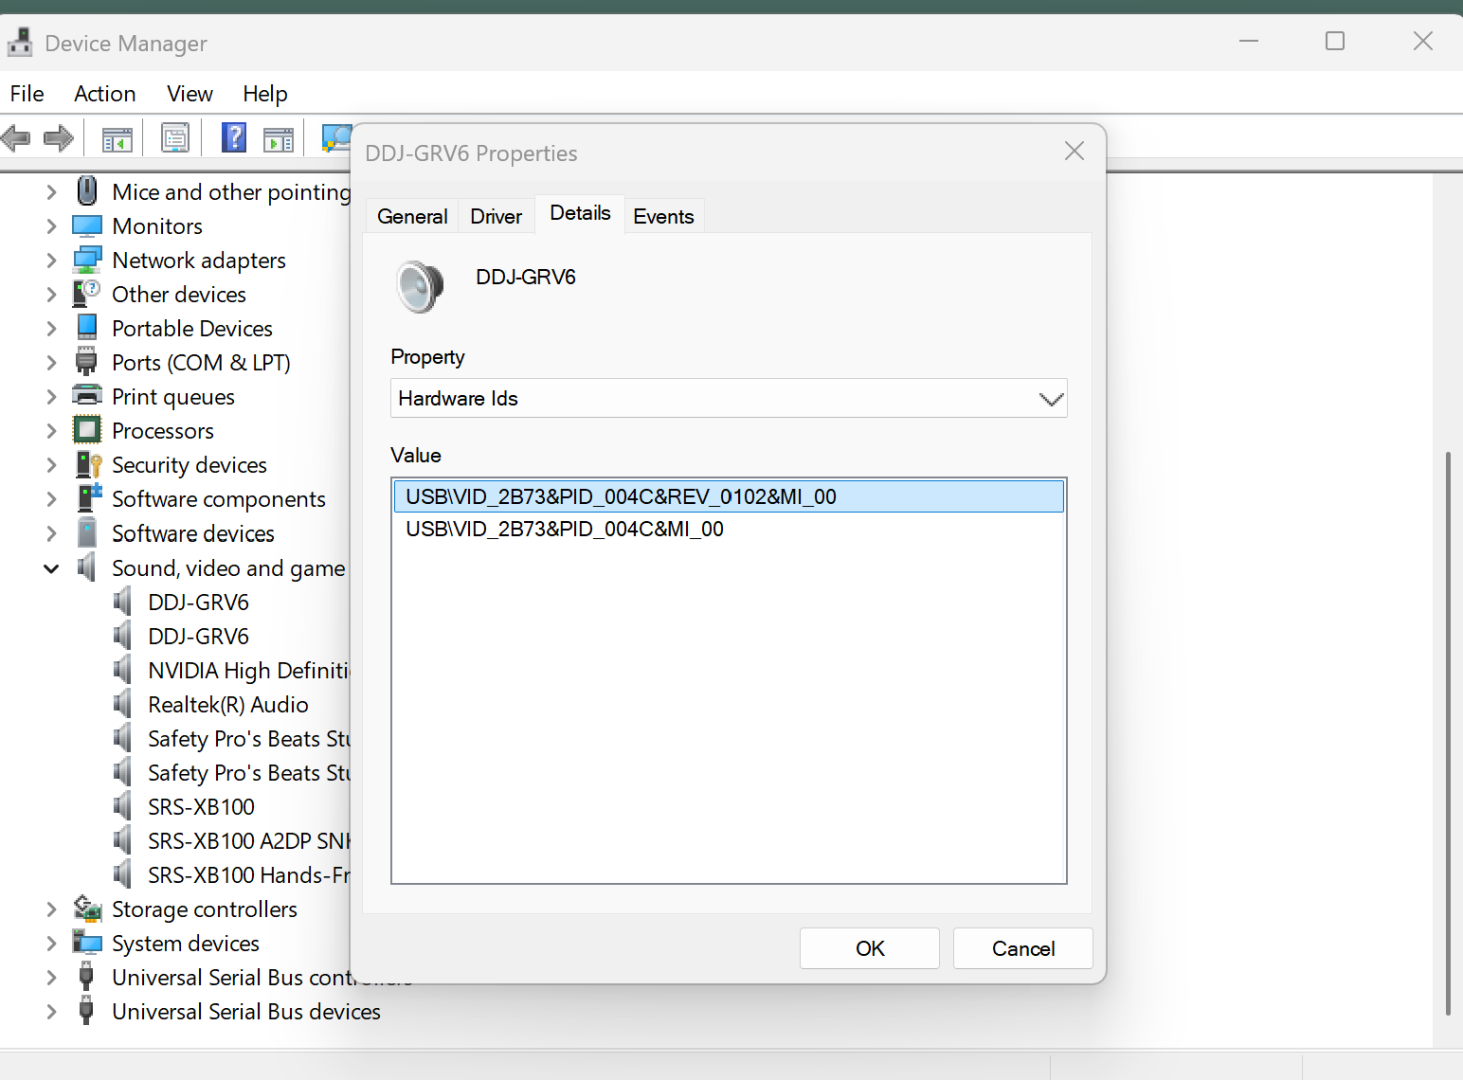1463x1080 pixels.
Task: Expand the Storage controllers category
Action: click(51, 910)
